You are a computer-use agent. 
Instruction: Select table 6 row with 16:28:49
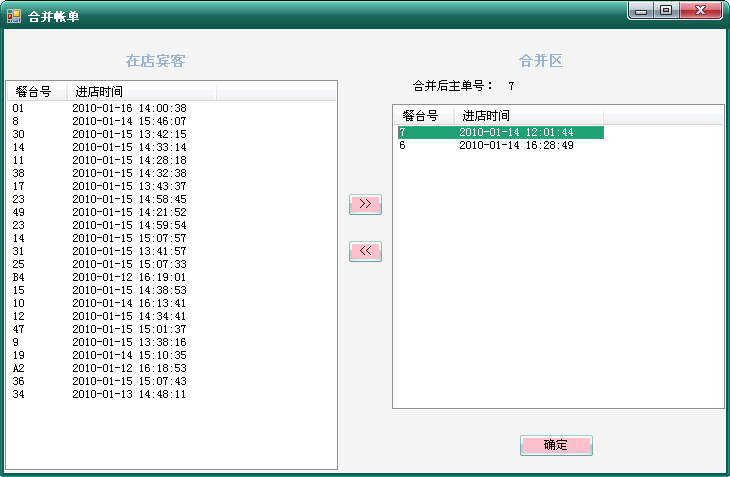500,145
